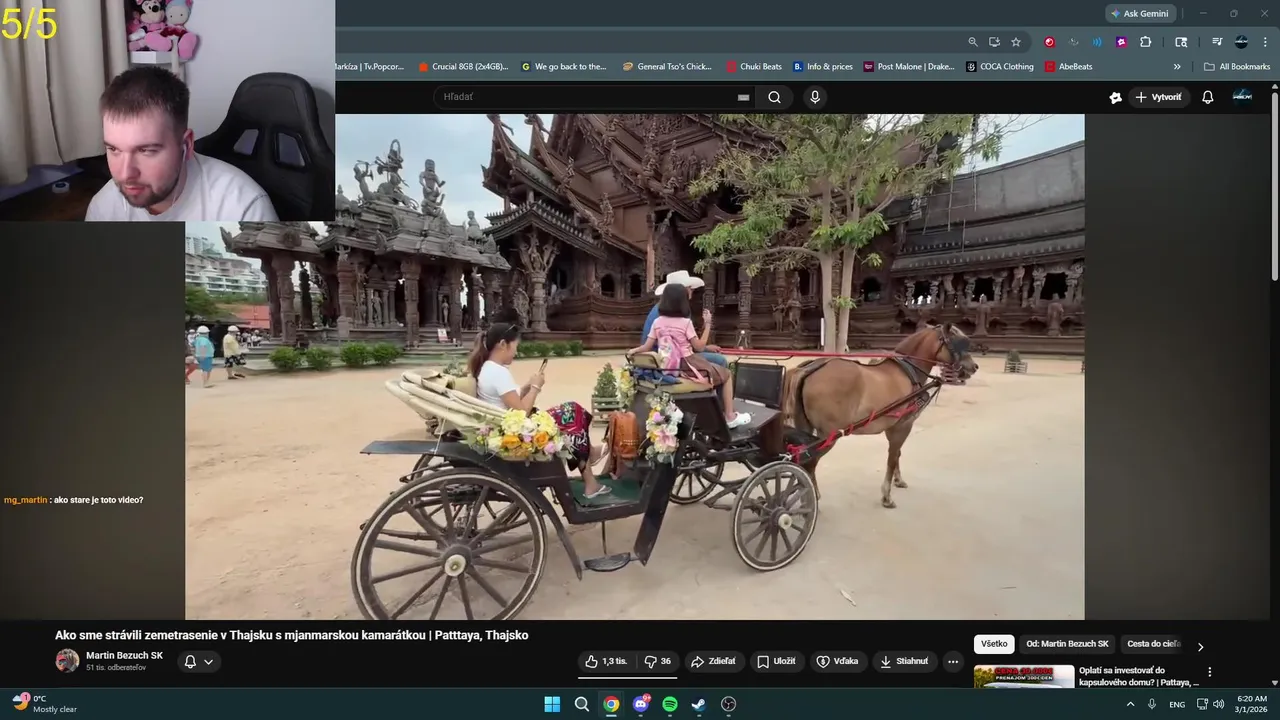The image size is (1280, 720).
Task: Bookmark this page with the star icon
Action: pos(1016,42)
